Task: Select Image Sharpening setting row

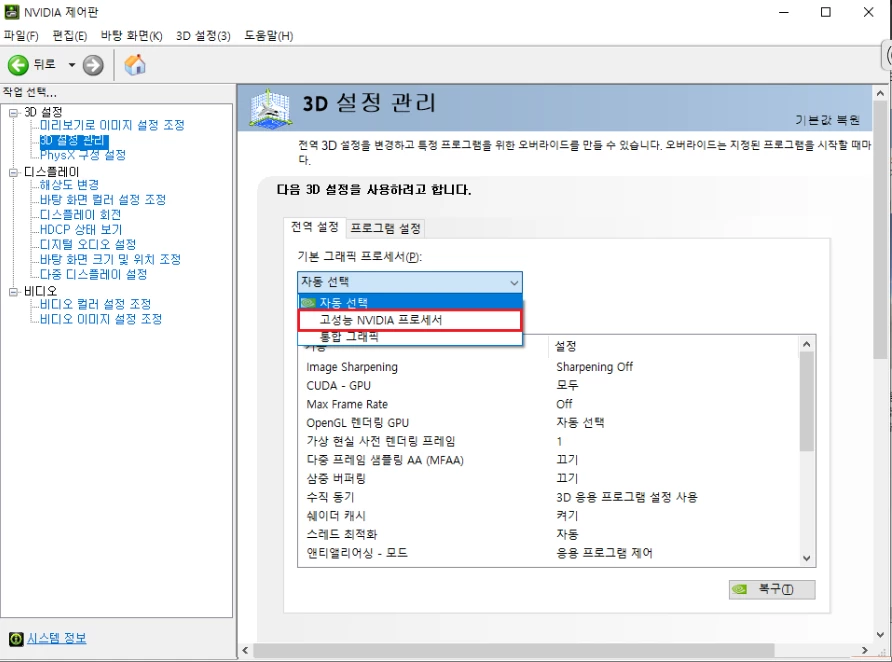Action: click(x=548, y=367)
